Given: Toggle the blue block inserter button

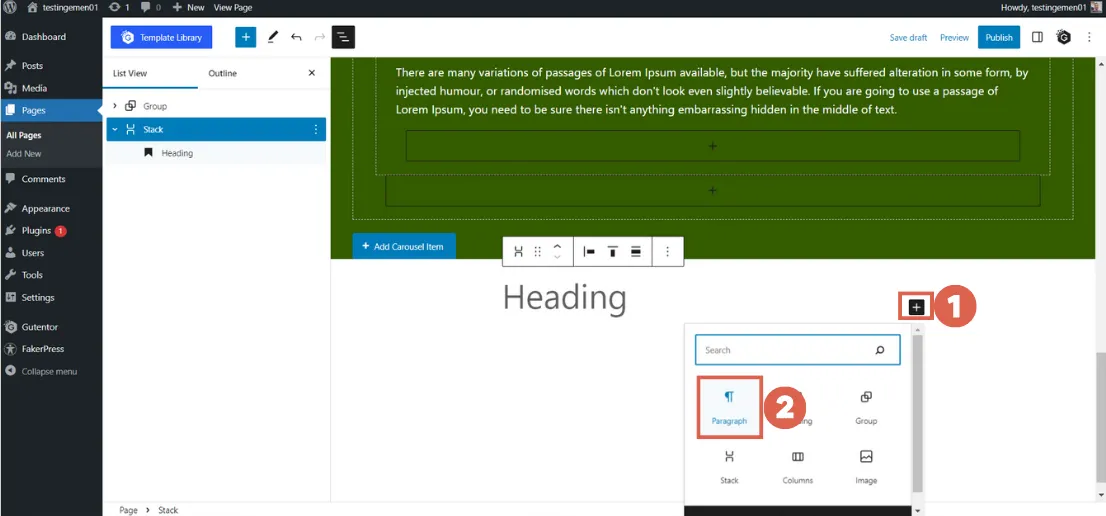Looking at the screenshot, I should 245,37.
